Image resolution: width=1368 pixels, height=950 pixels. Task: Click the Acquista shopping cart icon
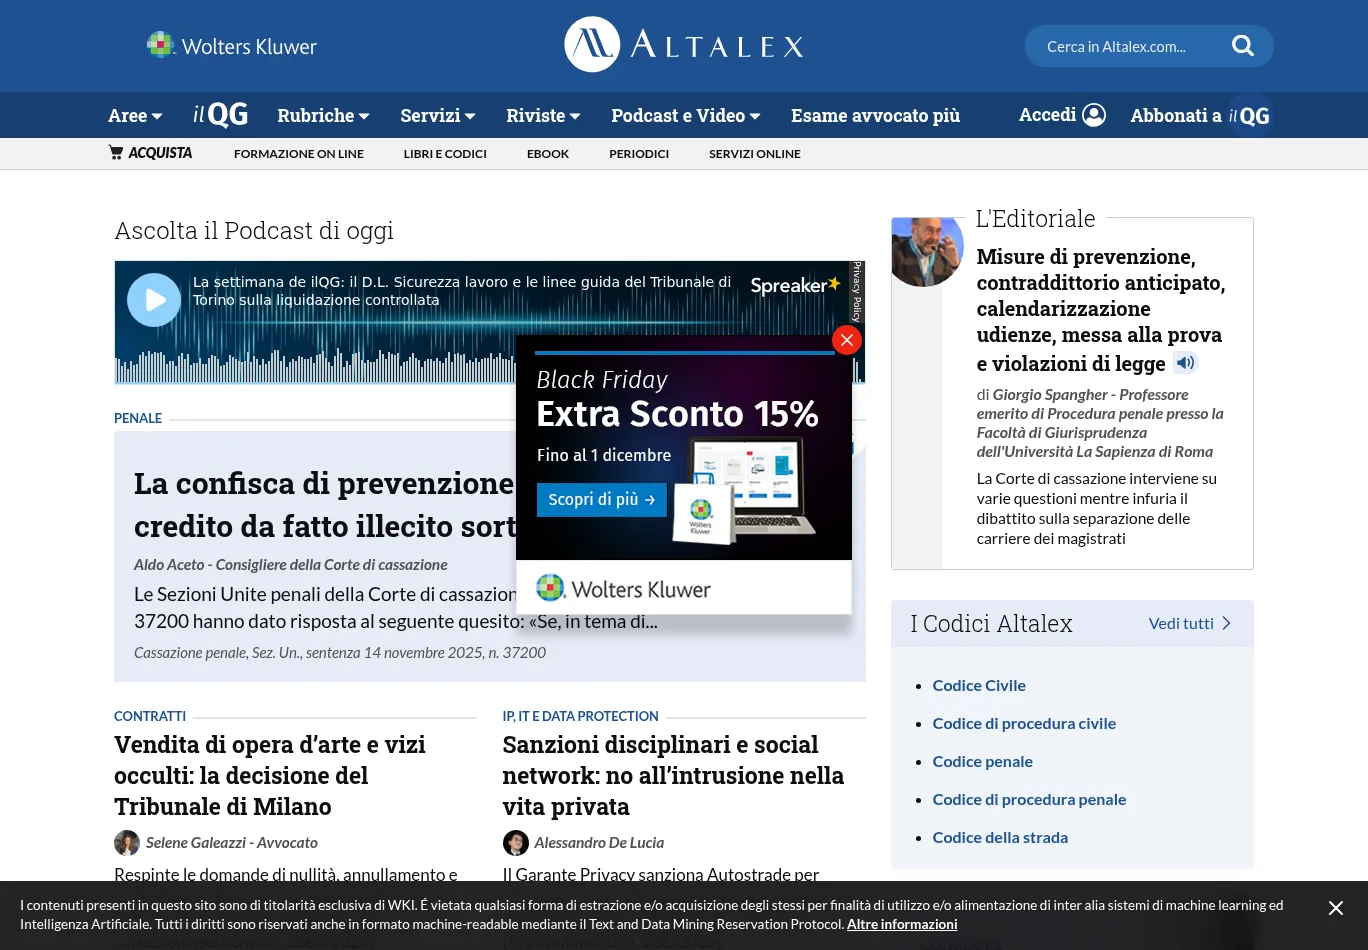[x=116, y=153]
